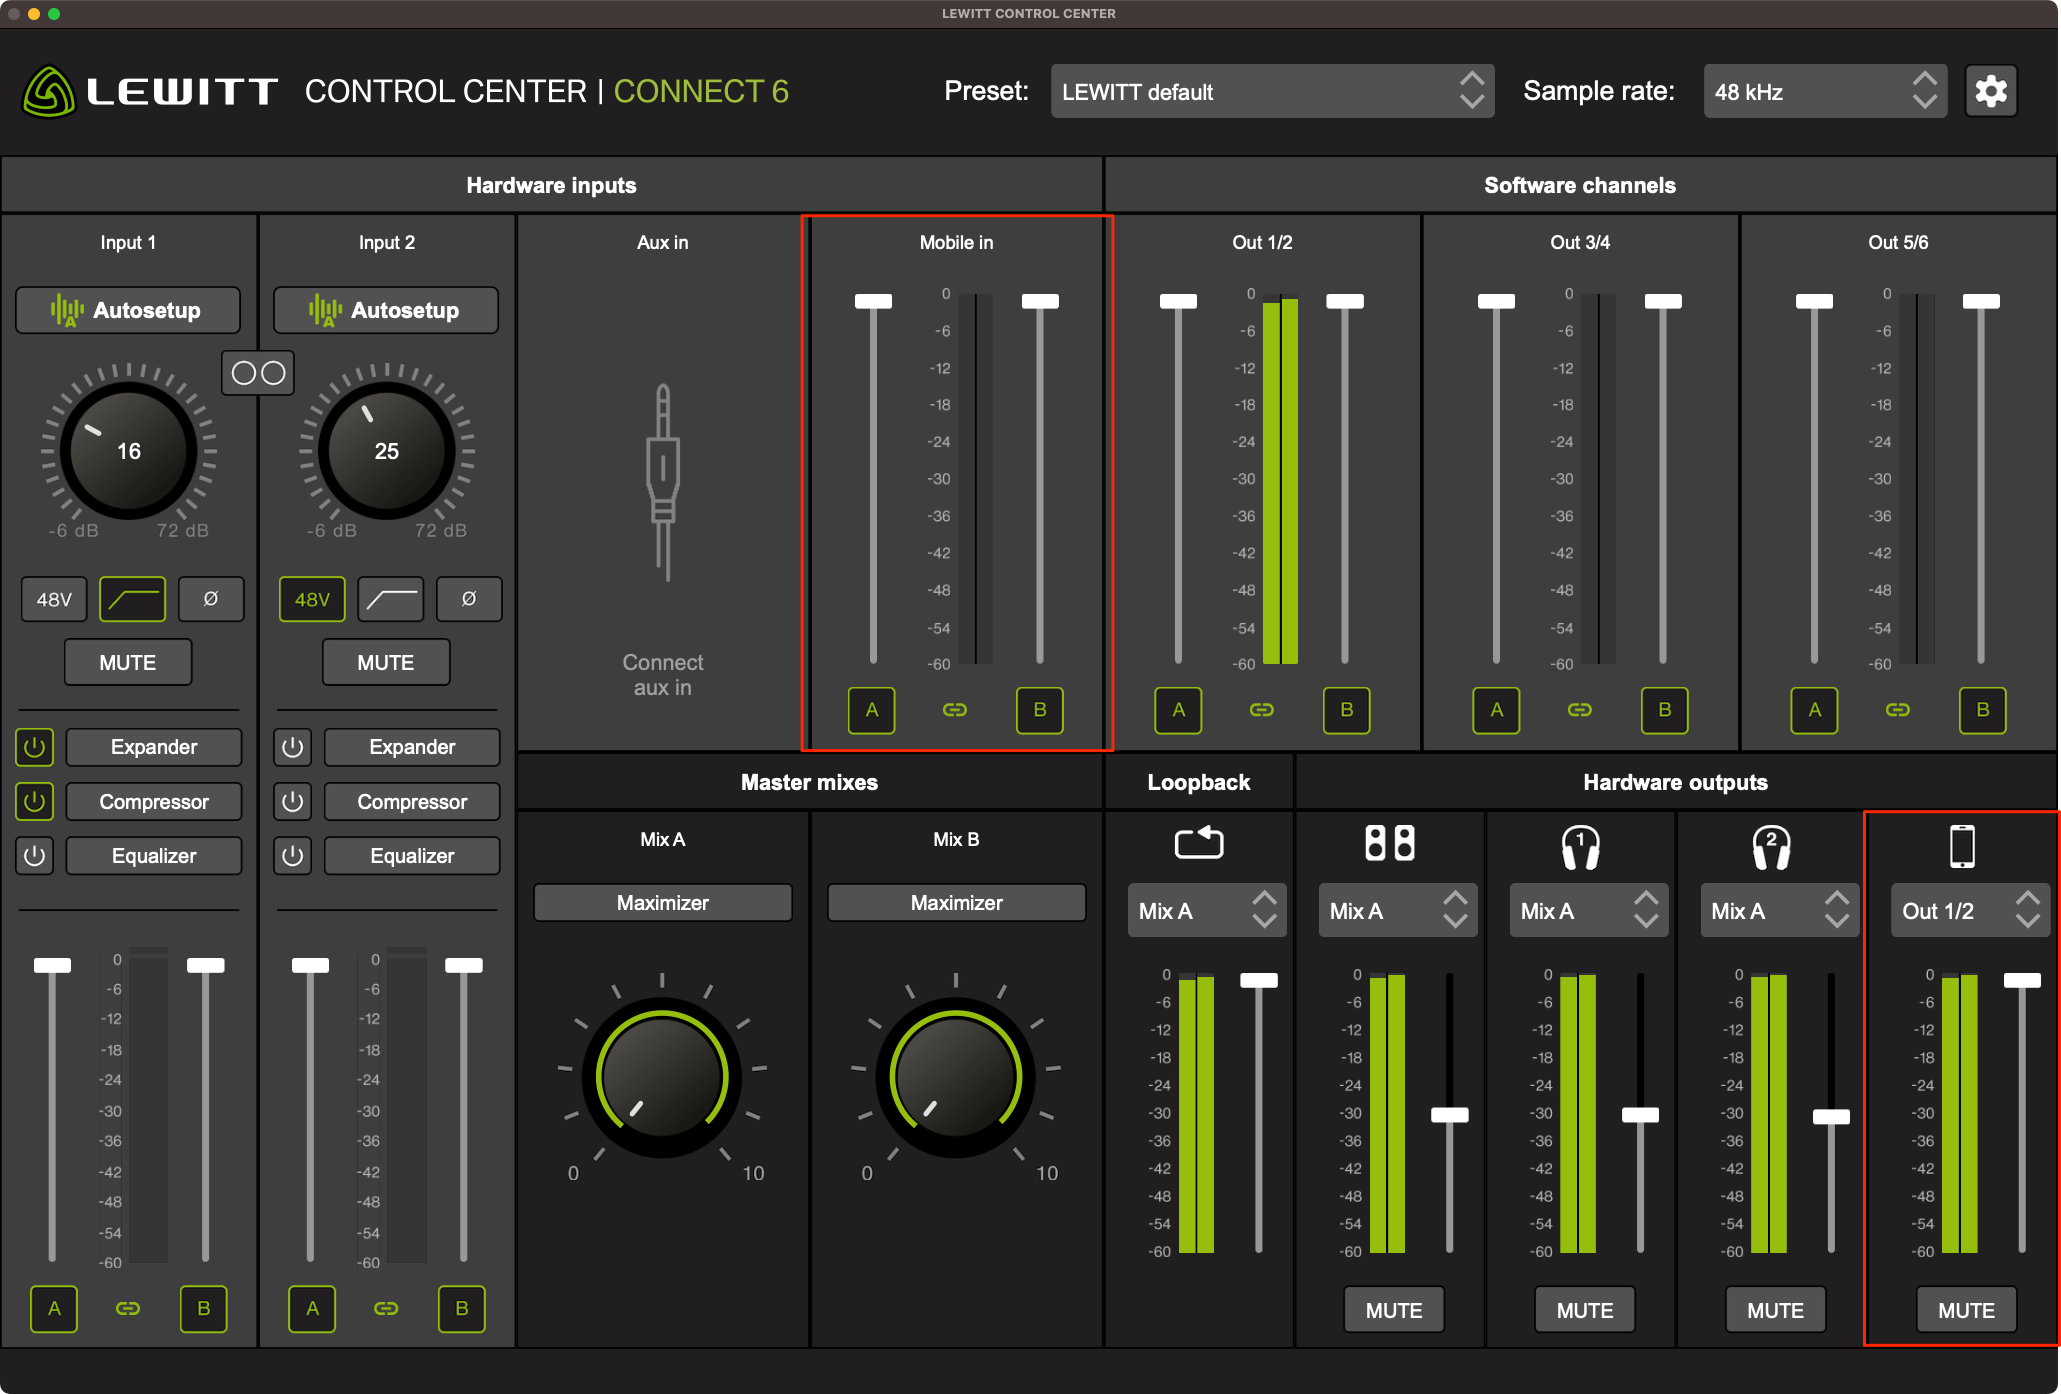Toggle link icon on Out 5/6 channel
Viewport: 2061px width, 1394px height.
point(1898,710)
